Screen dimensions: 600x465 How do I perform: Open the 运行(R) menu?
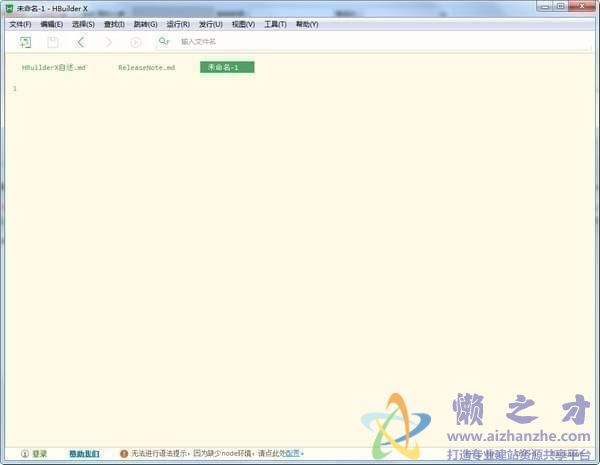pyautogui.click(x=178, y=24)
